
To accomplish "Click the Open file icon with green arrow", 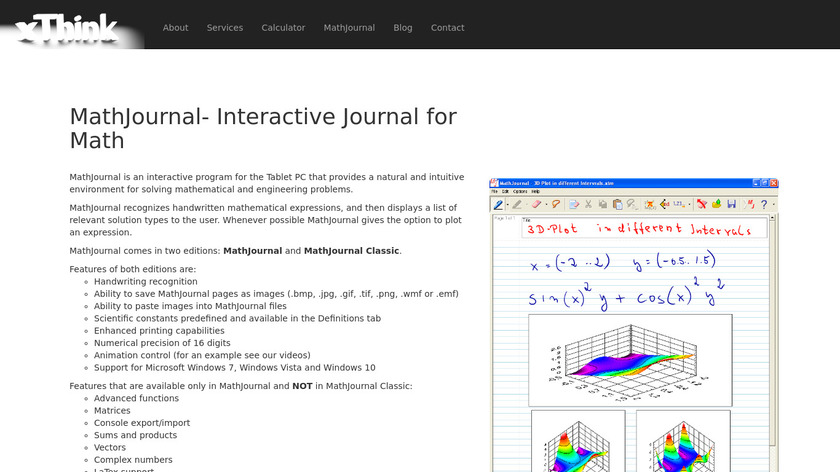I will (716, 204).
